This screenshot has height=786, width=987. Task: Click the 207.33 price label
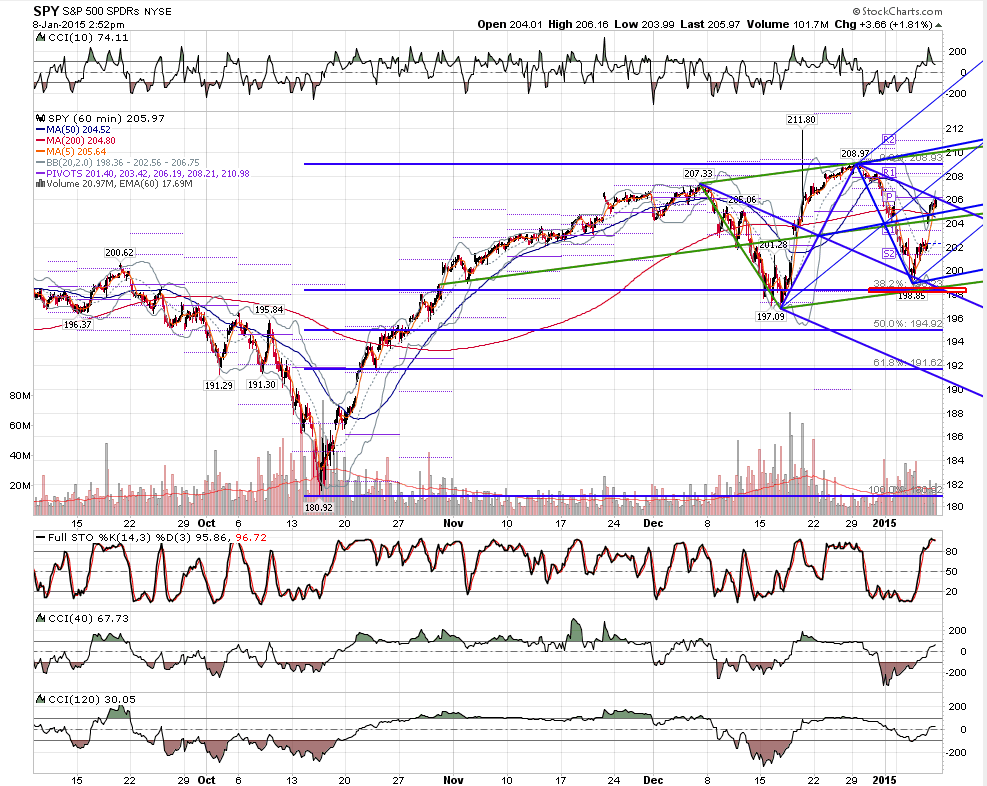[698, 174]
